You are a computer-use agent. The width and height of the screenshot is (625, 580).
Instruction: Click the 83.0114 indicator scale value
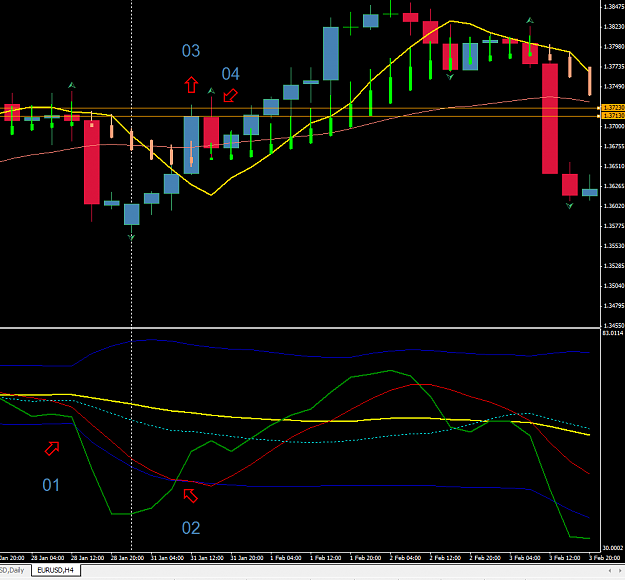613,333
